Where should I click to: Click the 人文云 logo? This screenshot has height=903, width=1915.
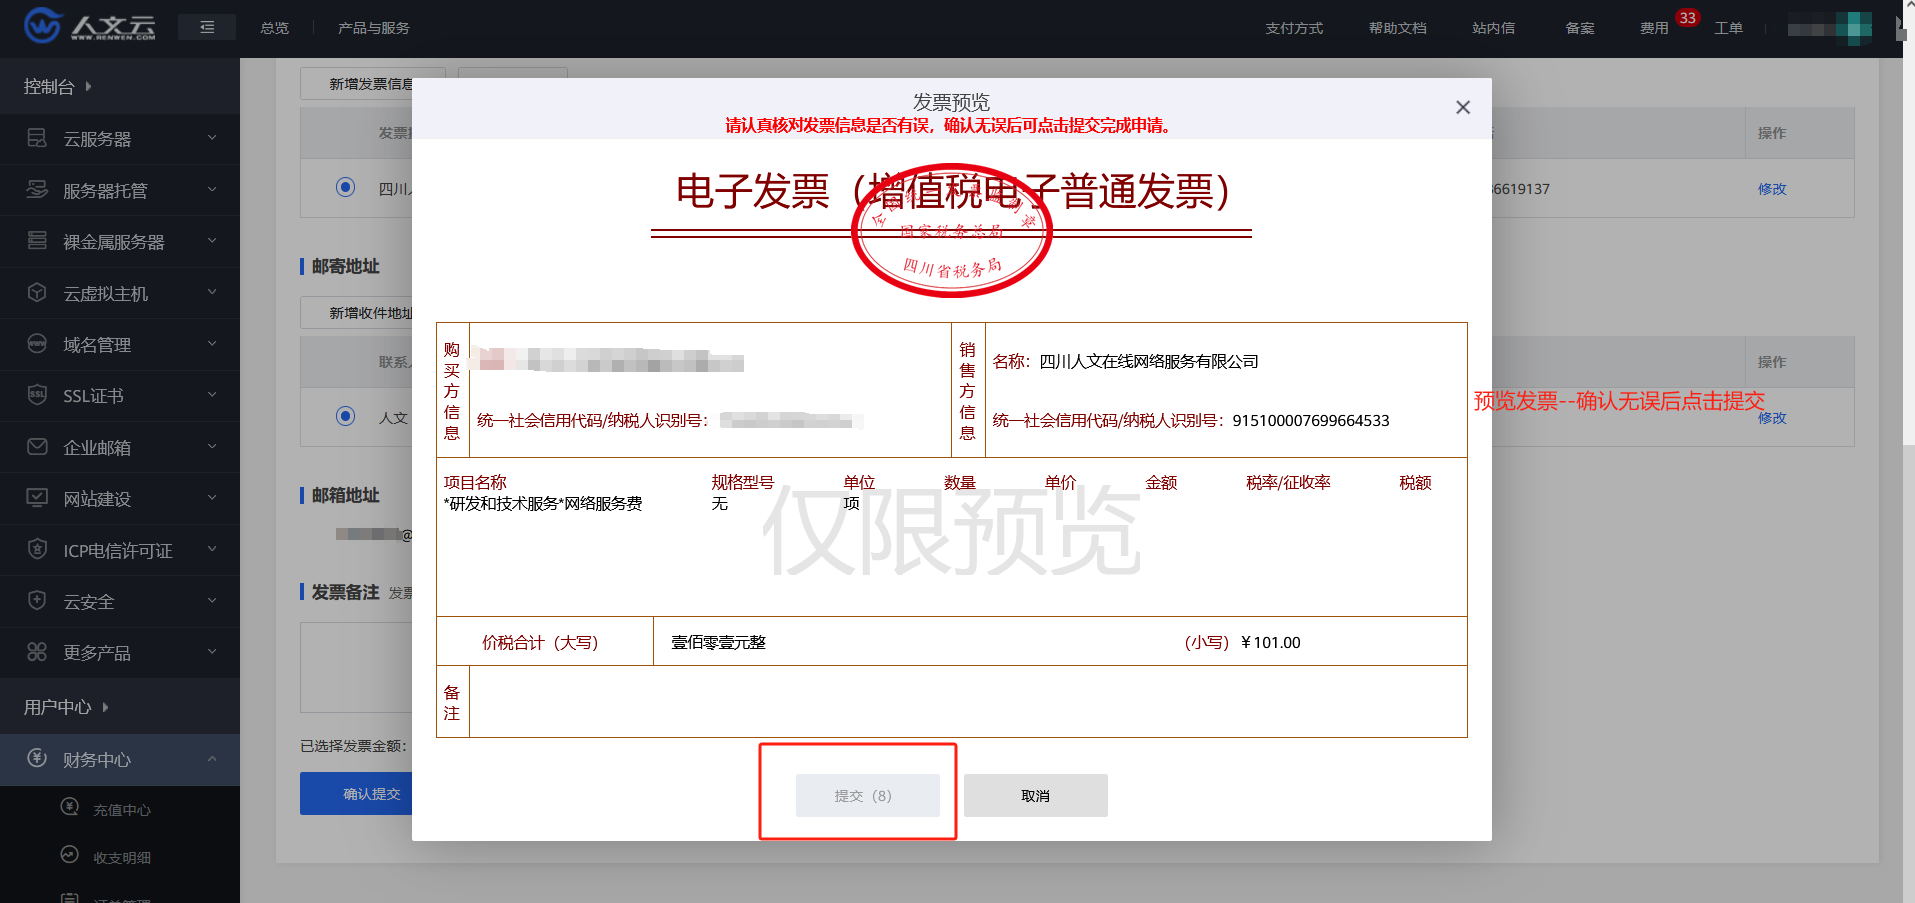click(x=90, y=26)
